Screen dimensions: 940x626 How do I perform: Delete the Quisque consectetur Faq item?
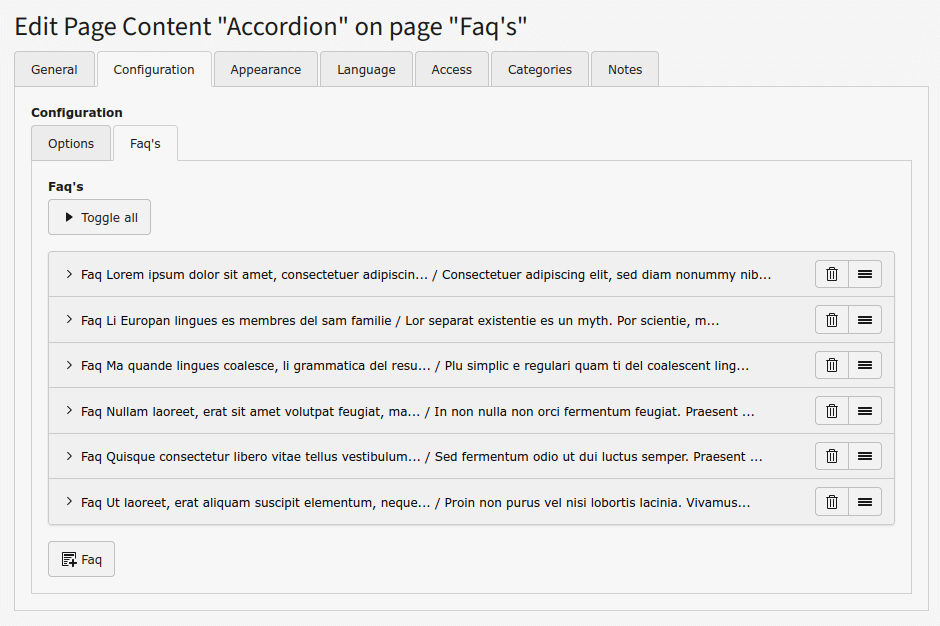point(832,456)
